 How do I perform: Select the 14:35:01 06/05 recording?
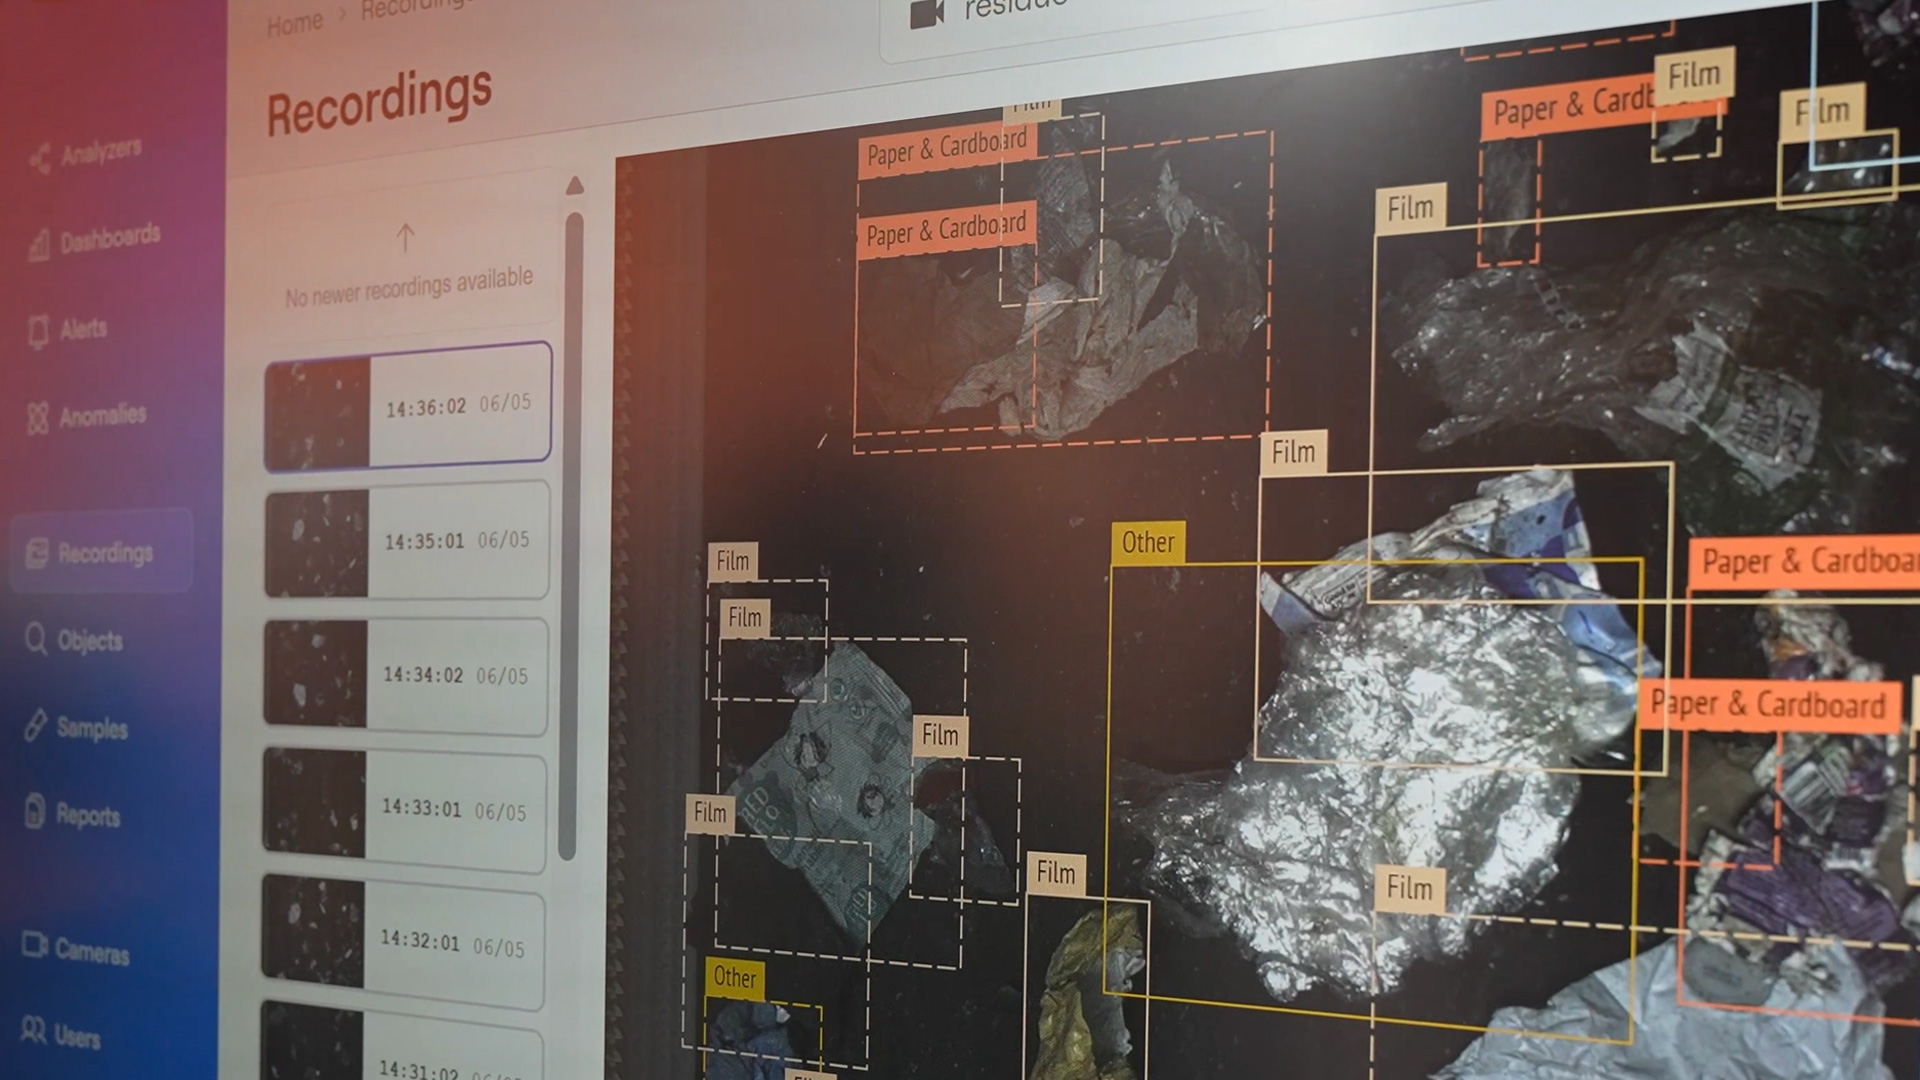pos(407,541)
